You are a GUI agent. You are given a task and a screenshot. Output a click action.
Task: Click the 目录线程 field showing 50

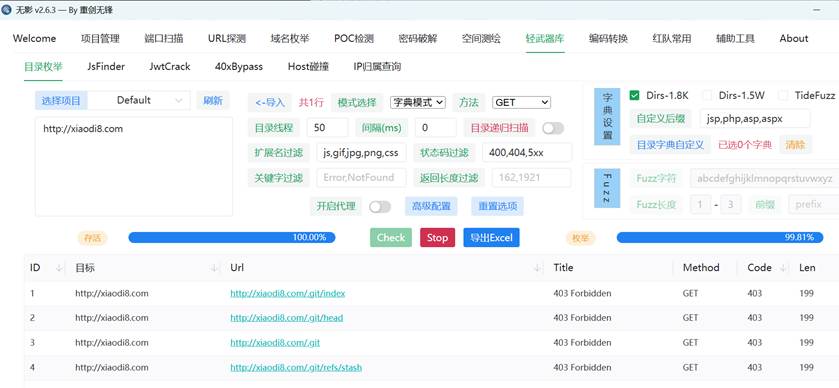[327, 128]
